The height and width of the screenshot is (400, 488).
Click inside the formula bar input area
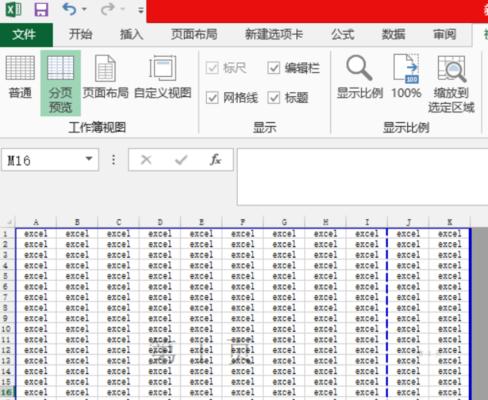(362, 177)
